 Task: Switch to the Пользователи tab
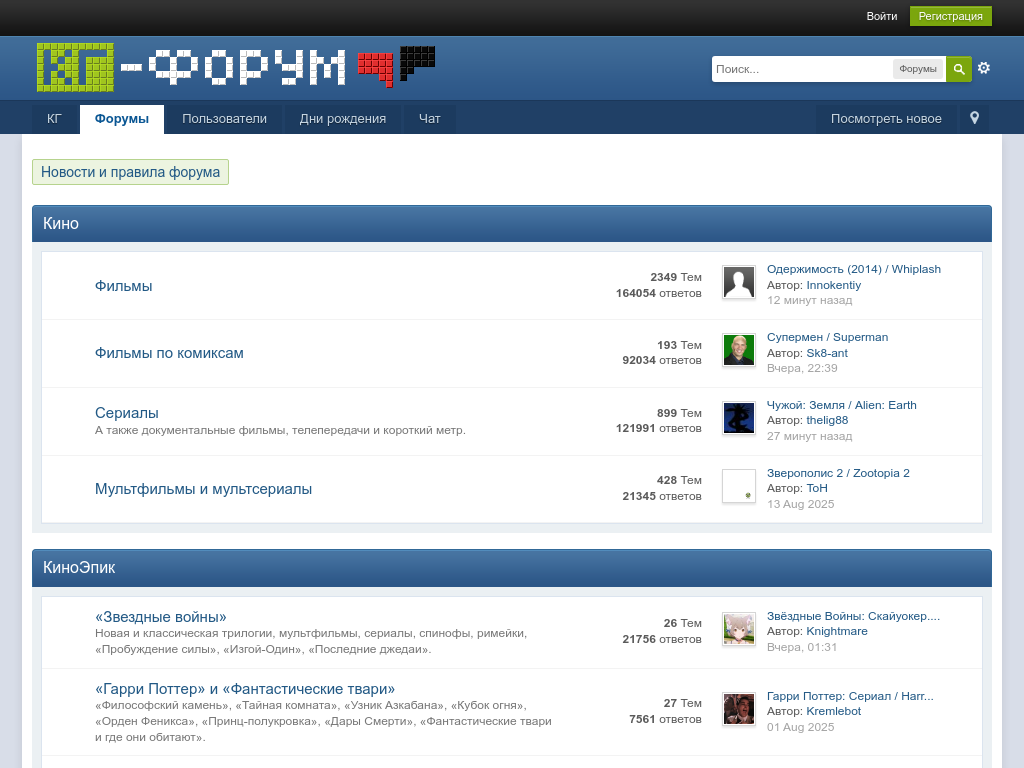coord(224,119)
